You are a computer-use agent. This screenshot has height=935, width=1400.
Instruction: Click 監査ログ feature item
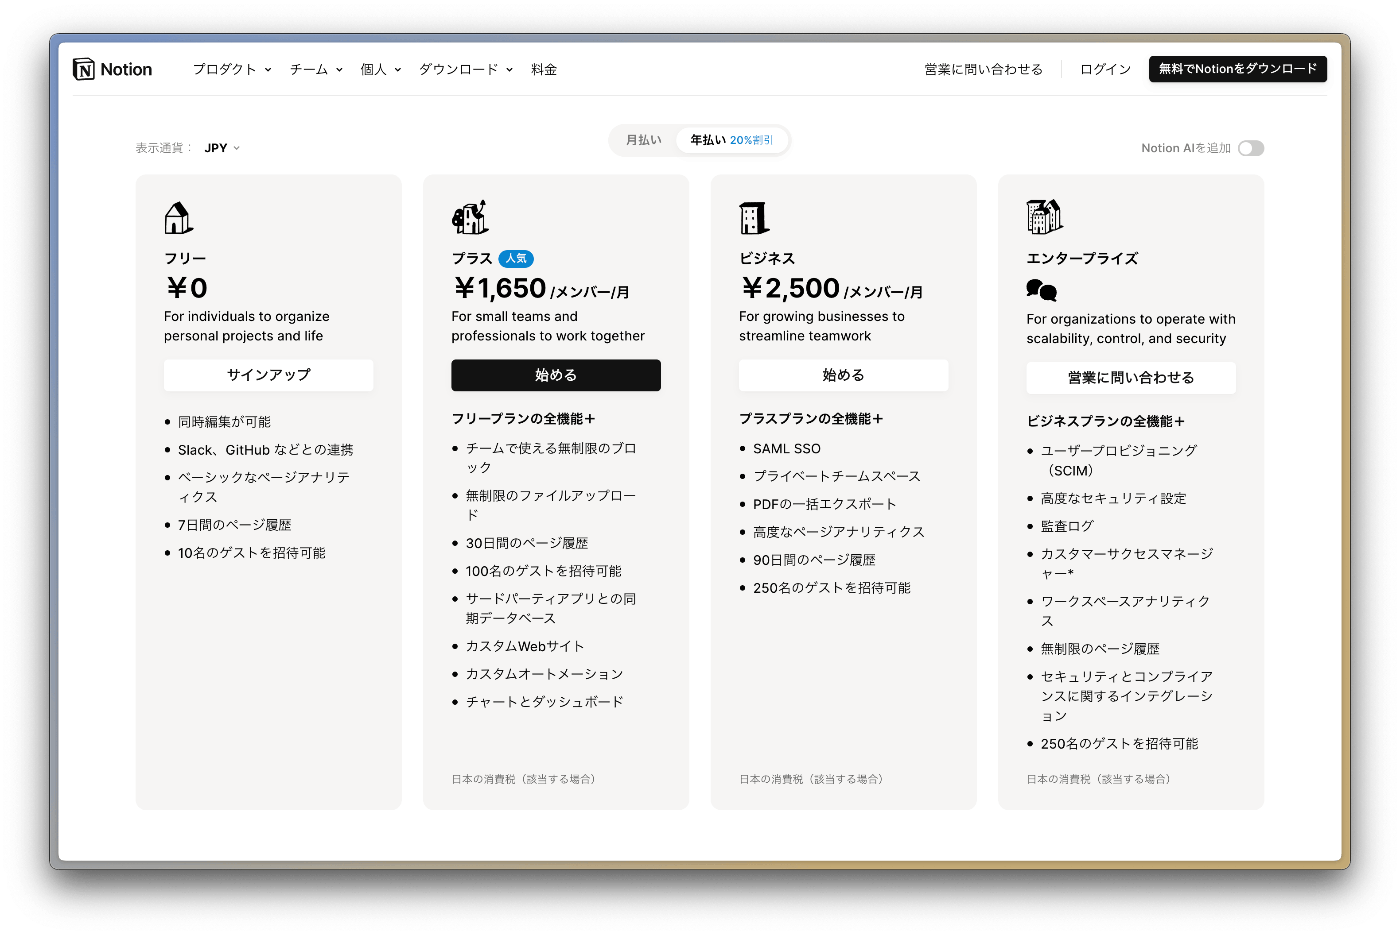coord(1067,526)
